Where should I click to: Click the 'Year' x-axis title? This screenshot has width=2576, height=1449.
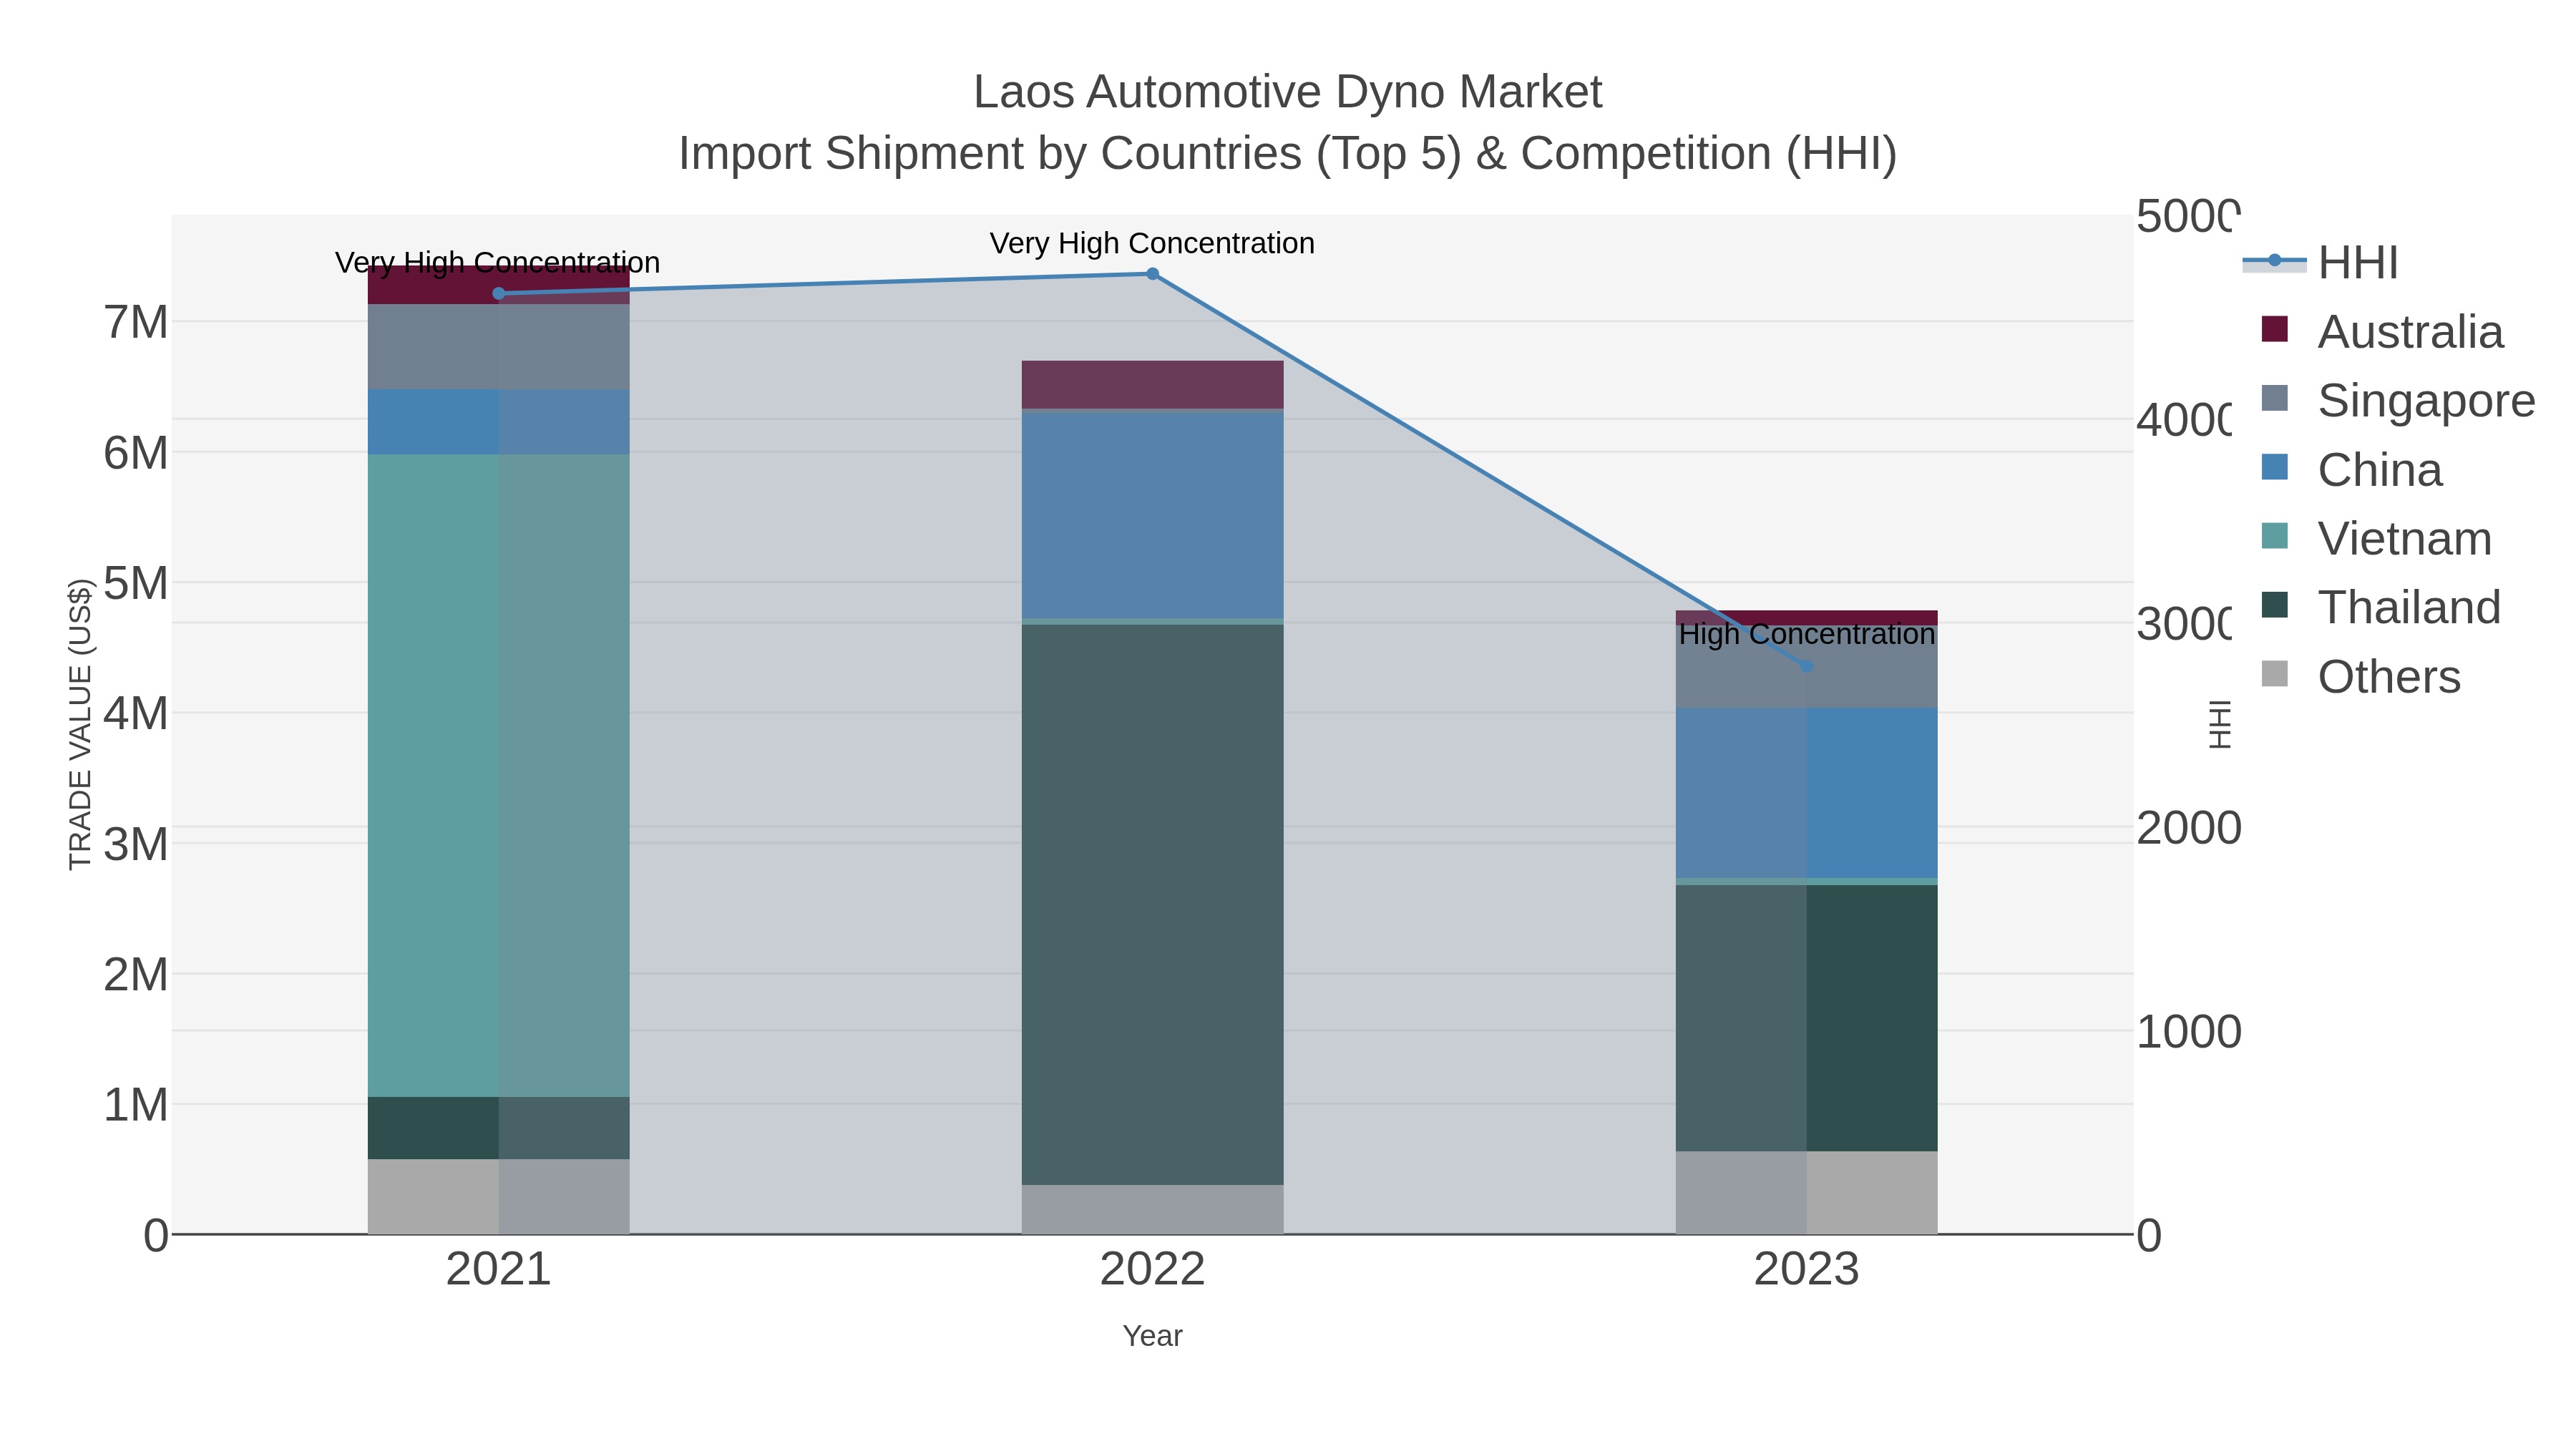[1152, 1336]
